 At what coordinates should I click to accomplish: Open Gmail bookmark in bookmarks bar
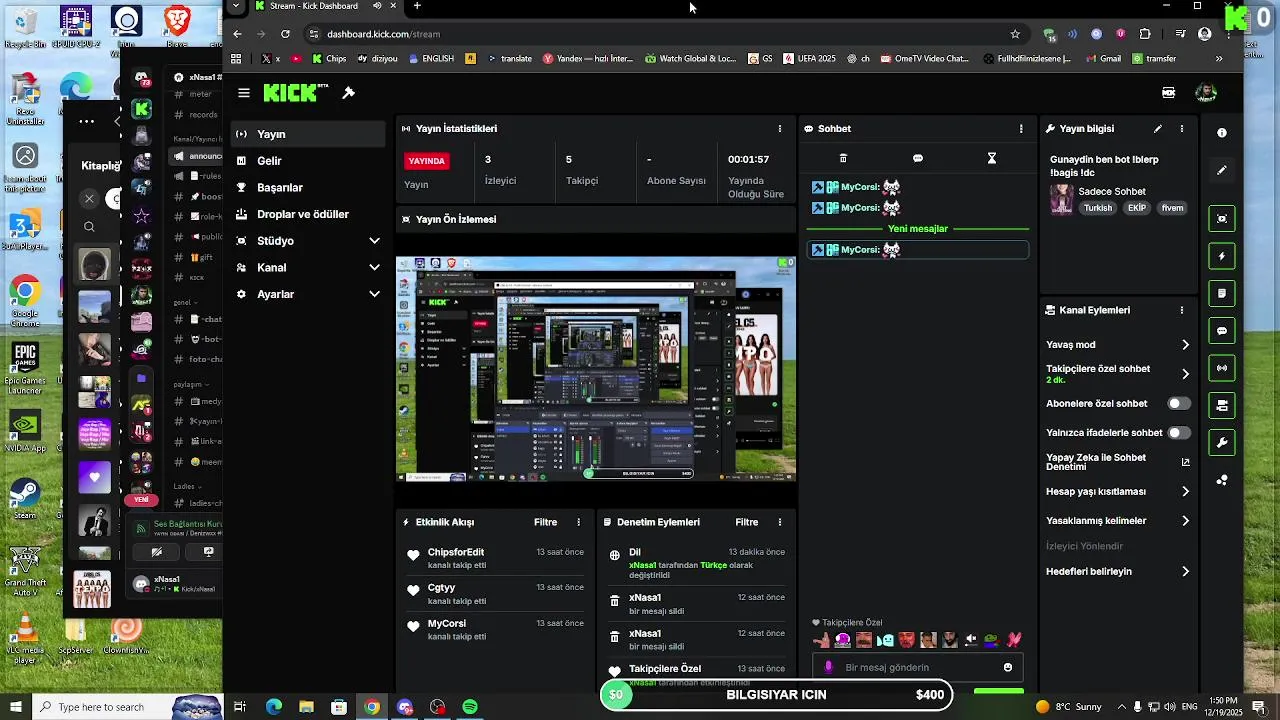click(1103, 59)
